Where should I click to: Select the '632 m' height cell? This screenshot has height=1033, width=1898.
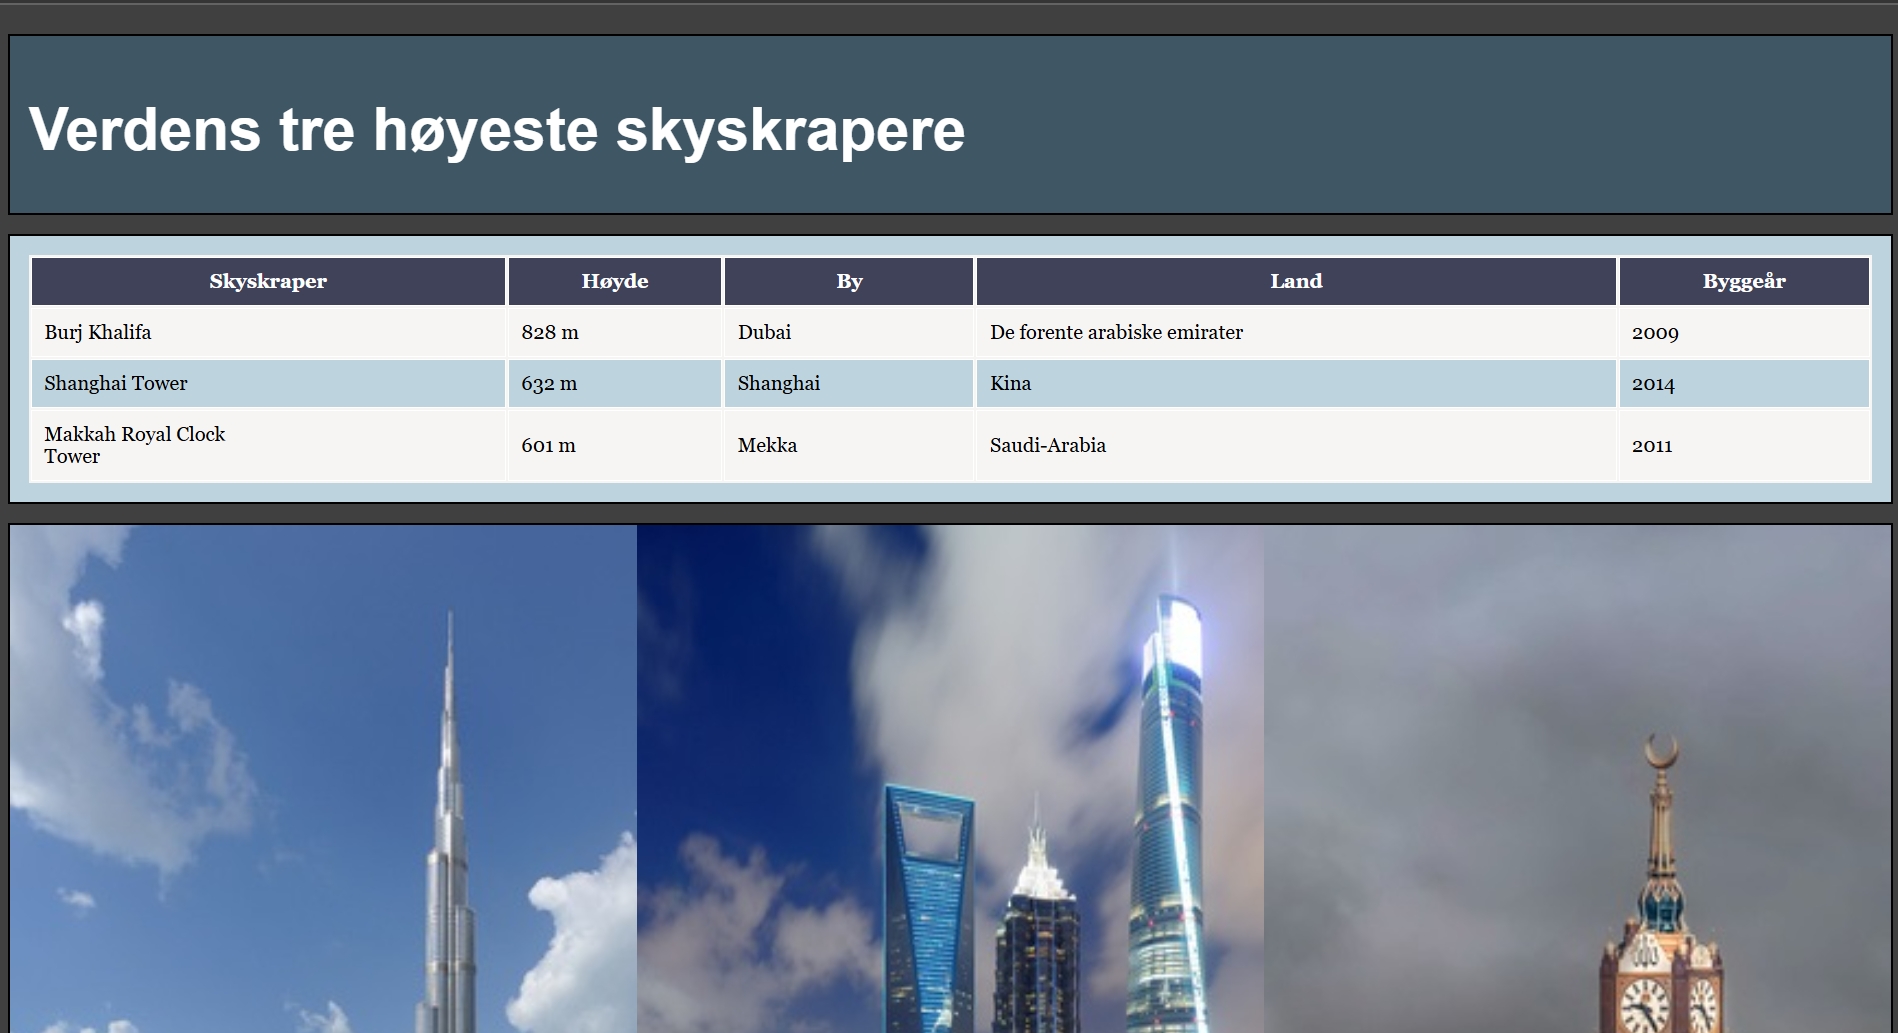[x=549, y=384]
